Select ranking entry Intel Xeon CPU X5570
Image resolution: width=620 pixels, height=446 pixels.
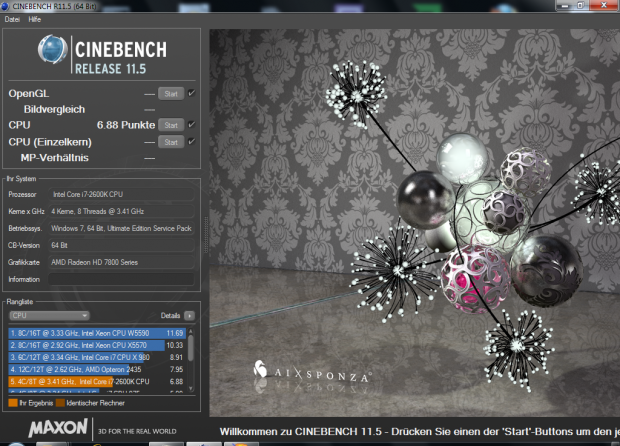click(97, 345)
